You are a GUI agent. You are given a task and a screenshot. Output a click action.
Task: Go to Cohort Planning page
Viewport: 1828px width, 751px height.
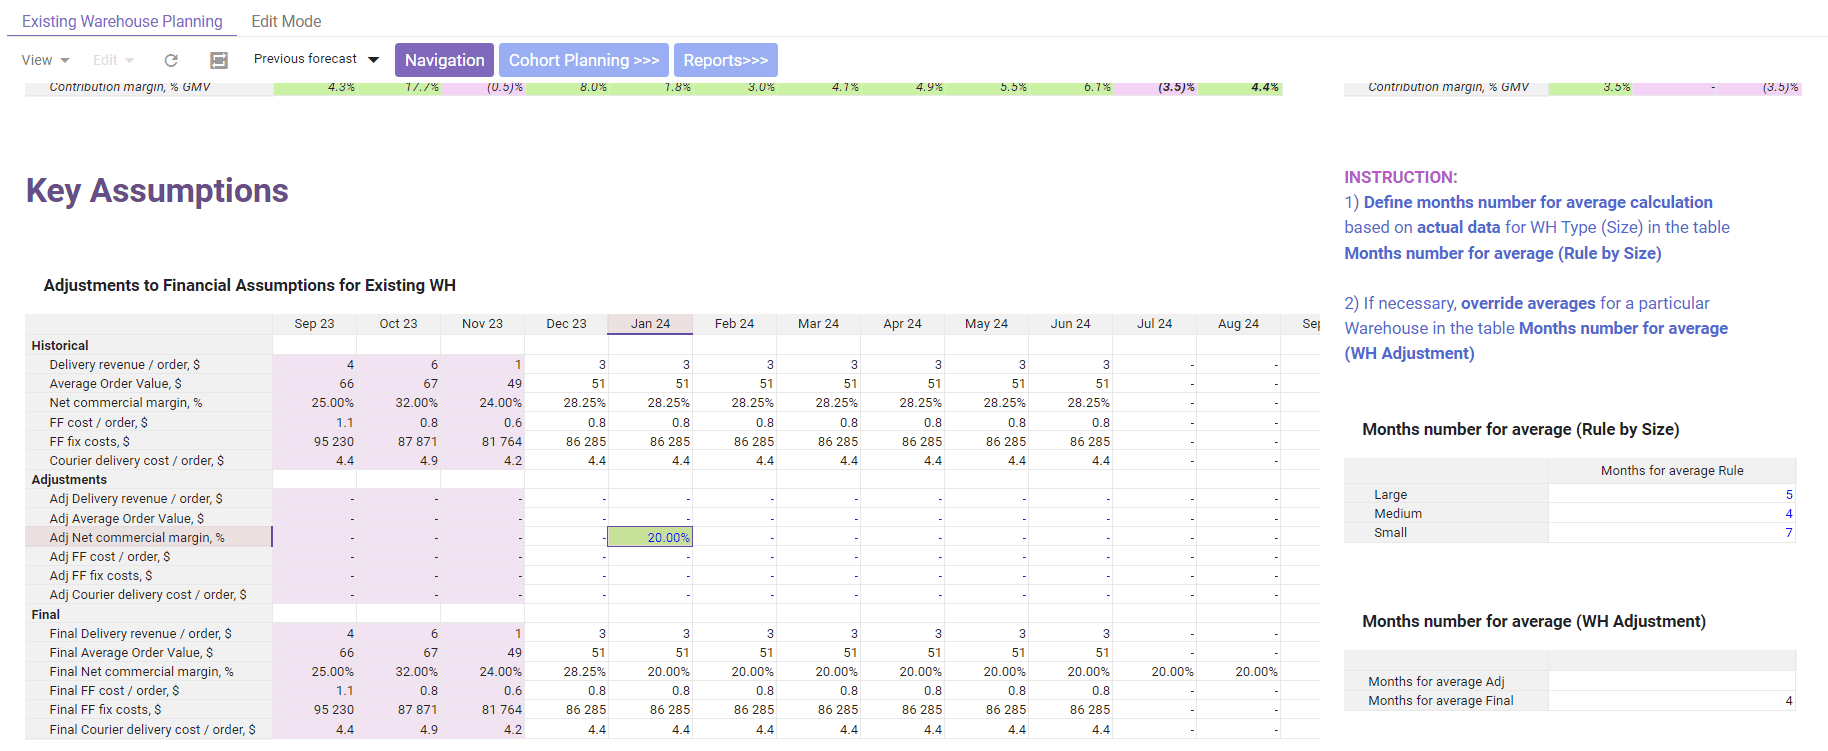click(x=583, y=60)
